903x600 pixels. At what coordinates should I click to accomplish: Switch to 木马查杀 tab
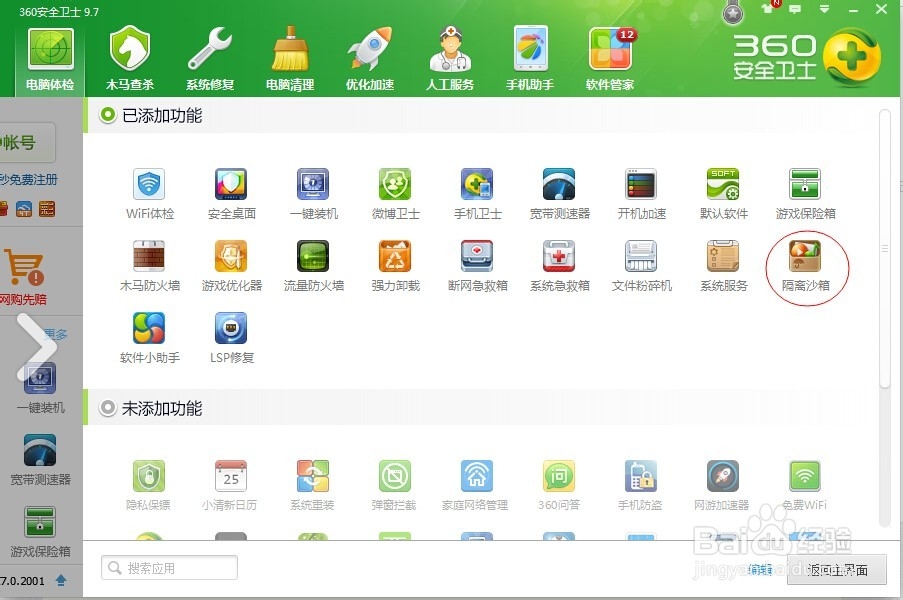130,59
